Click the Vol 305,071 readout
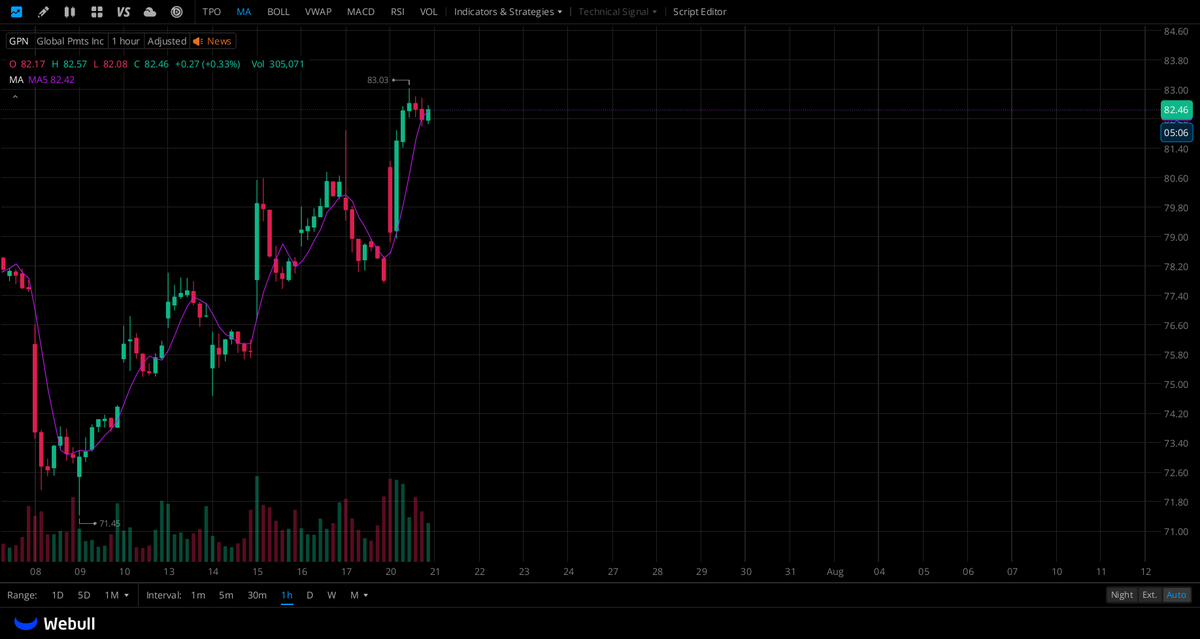Screen dimensions: 1200x639 click(x=278, y=64)
